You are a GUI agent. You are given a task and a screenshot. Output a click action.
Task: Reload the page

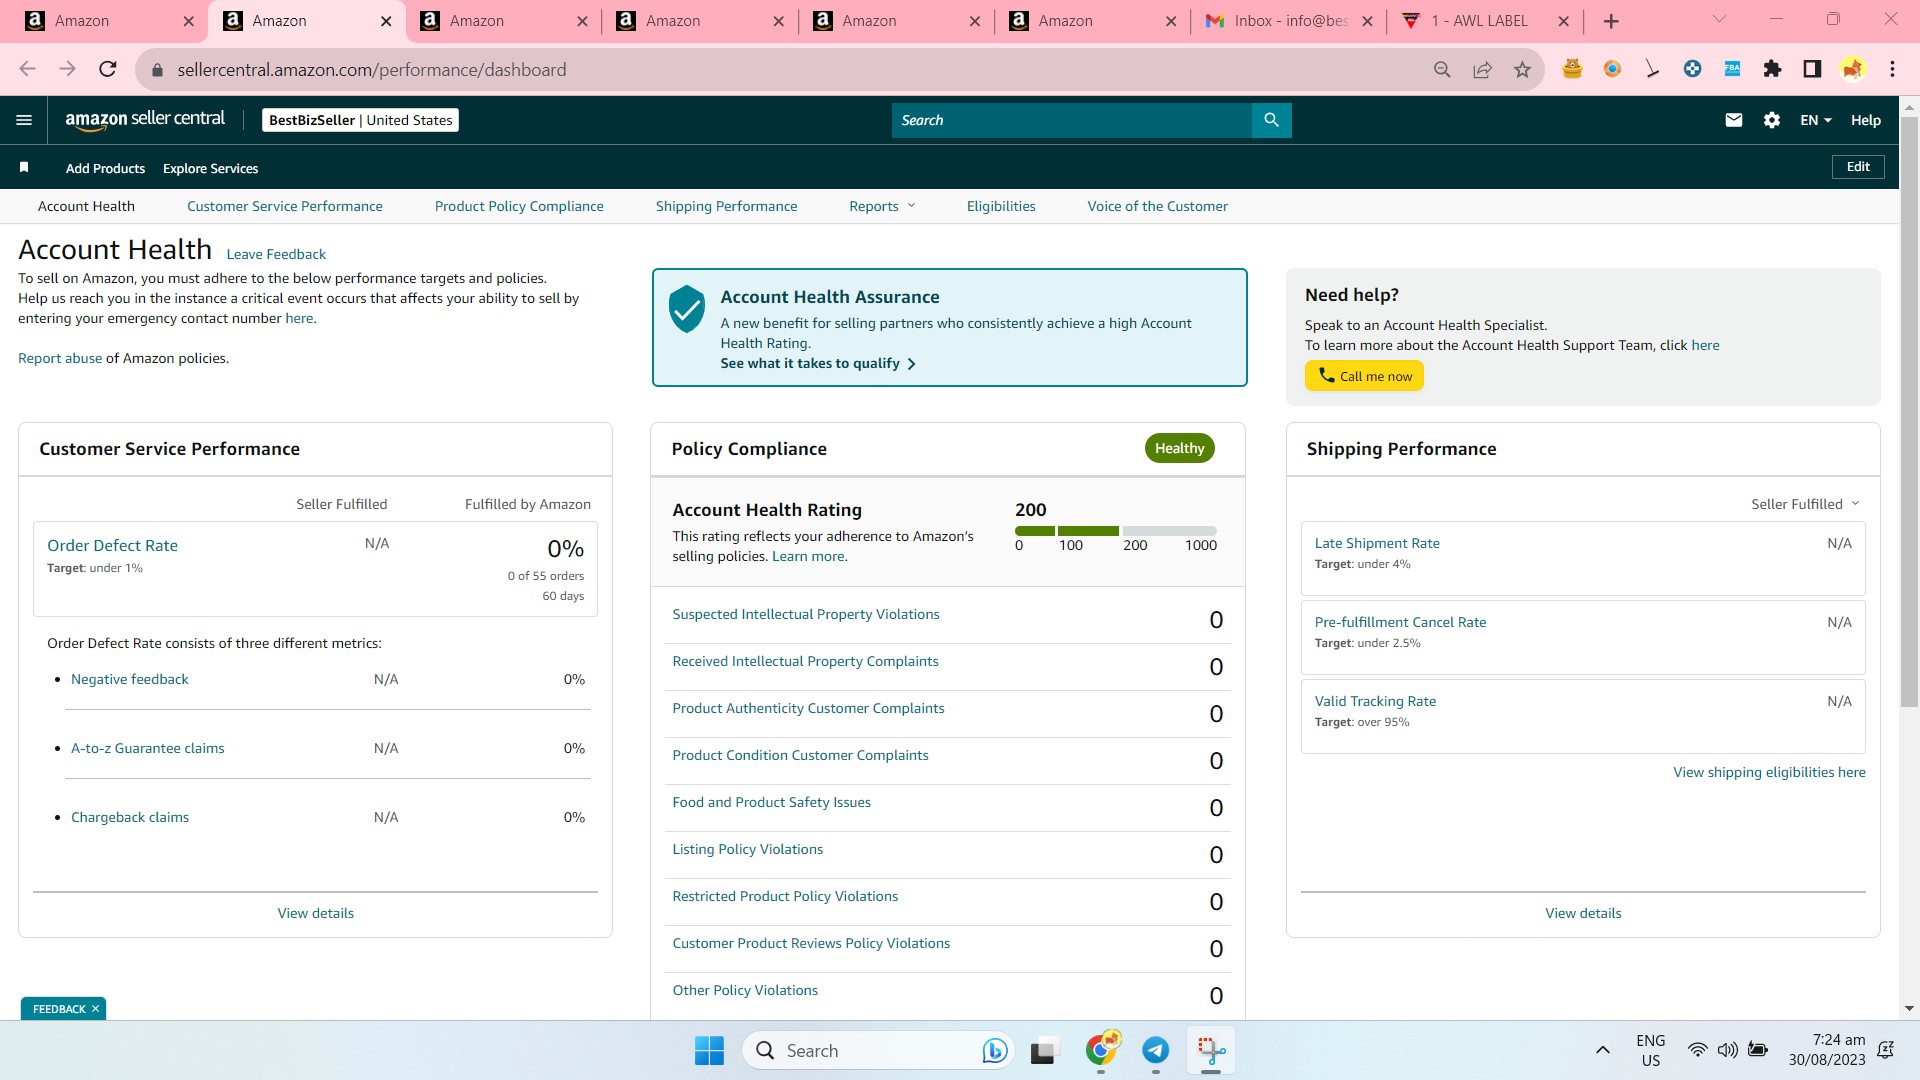tap(107, 69)
